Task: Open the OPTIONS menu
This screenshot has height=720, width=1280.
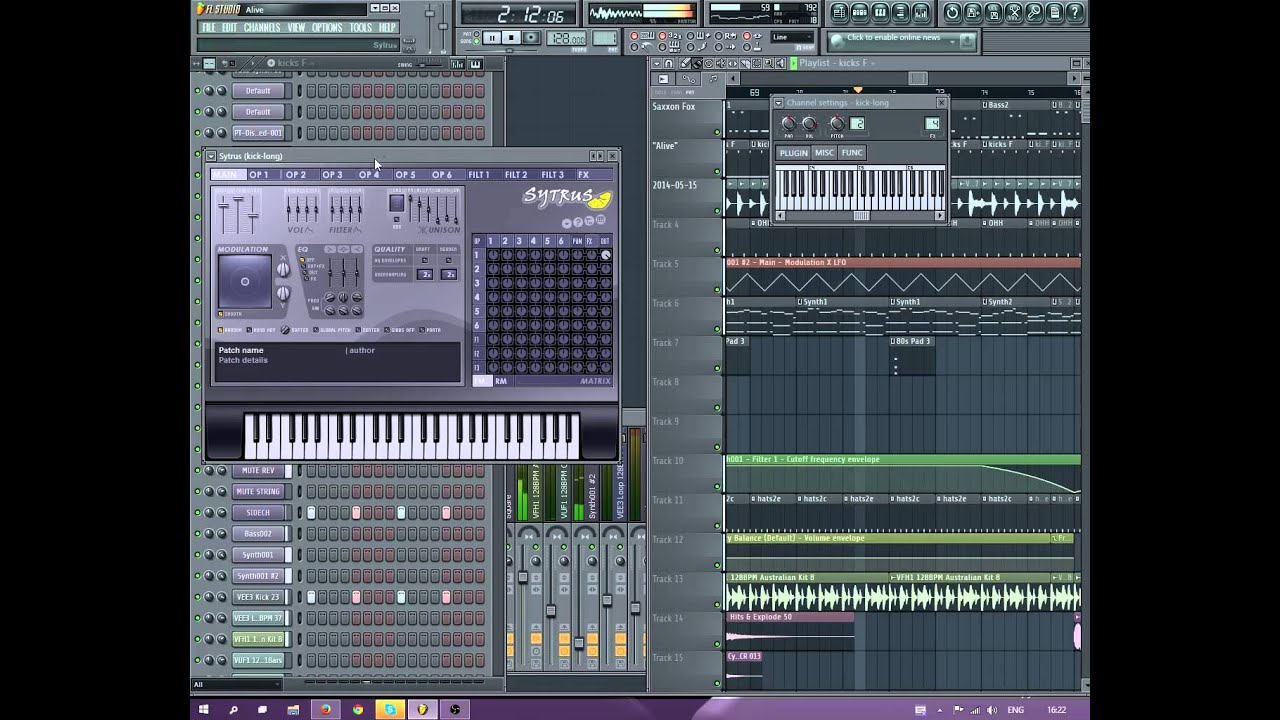Action: (x=327, y=27)
